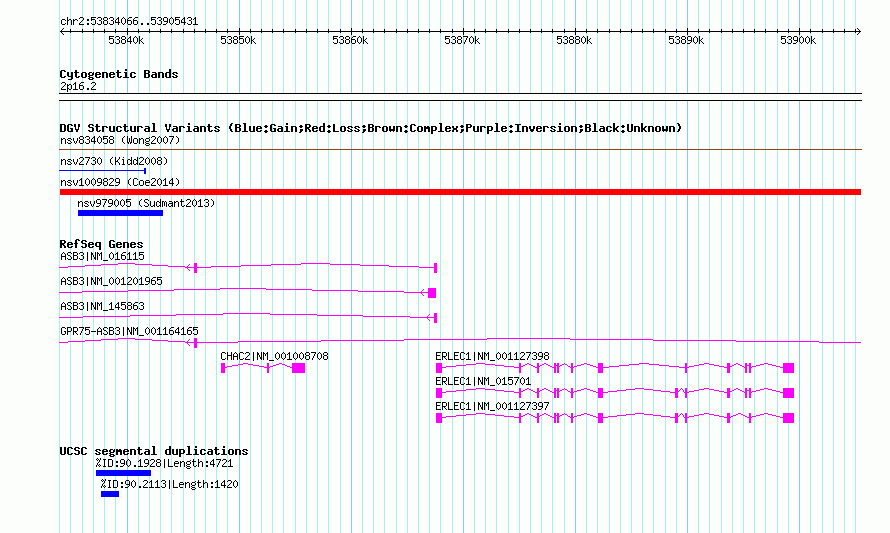Click the 53840k ruler tick label
The width and height of the screenshot is (890, 533).
(x=126, y=40)
